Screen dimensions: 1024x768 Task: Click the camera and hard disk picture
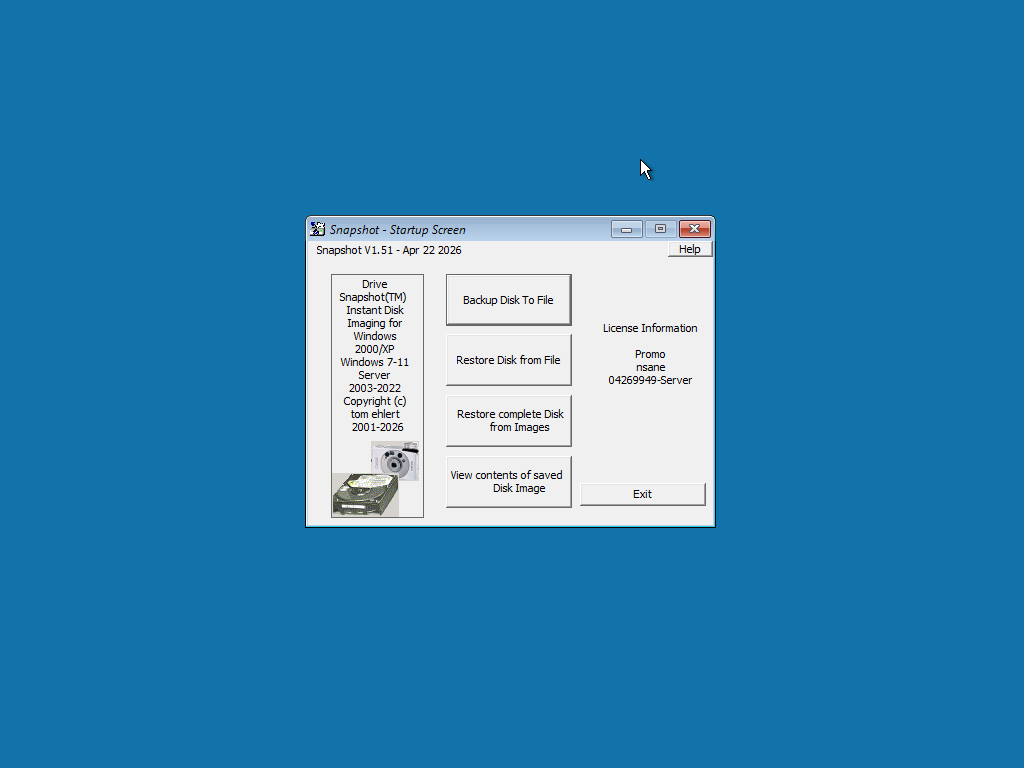tap(376, 479)
